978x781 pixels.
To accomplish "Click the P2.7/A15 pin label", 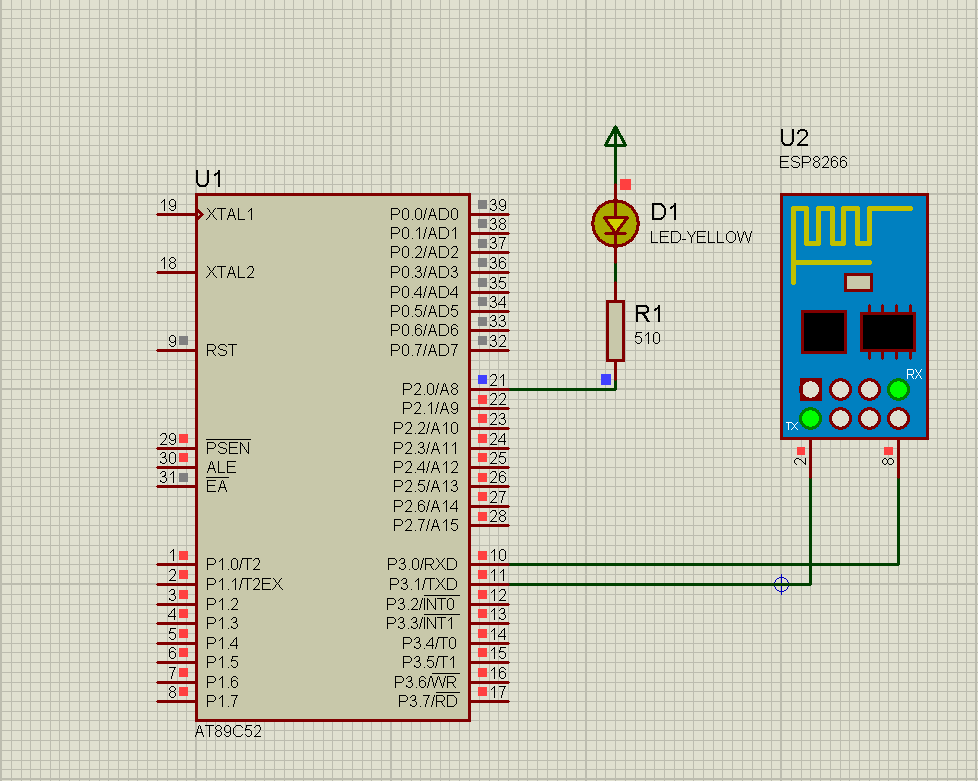I will [x=426, y=525].
